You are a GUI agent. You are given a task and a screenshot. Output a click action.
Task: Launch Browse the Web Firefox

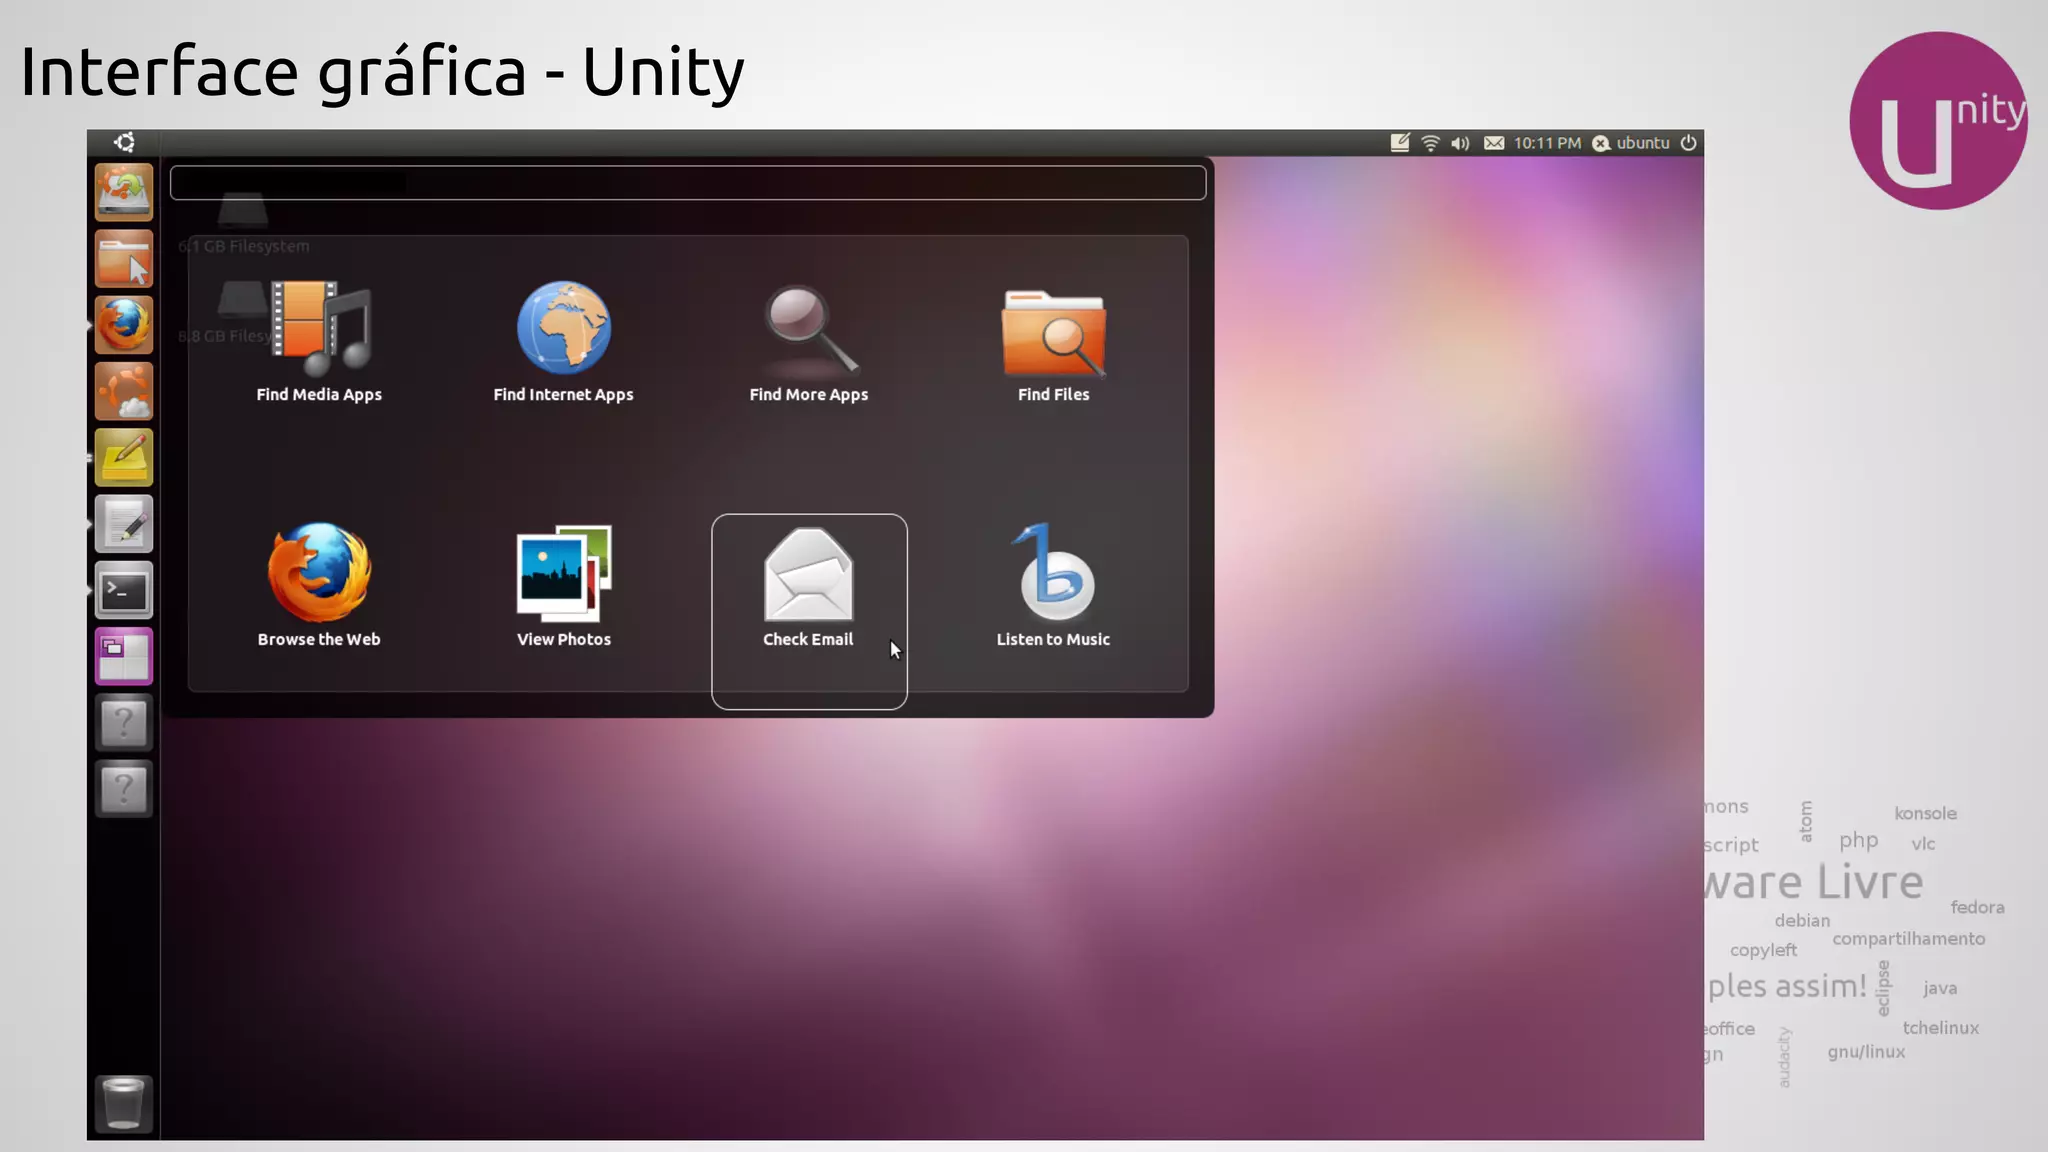coord(319,585)
